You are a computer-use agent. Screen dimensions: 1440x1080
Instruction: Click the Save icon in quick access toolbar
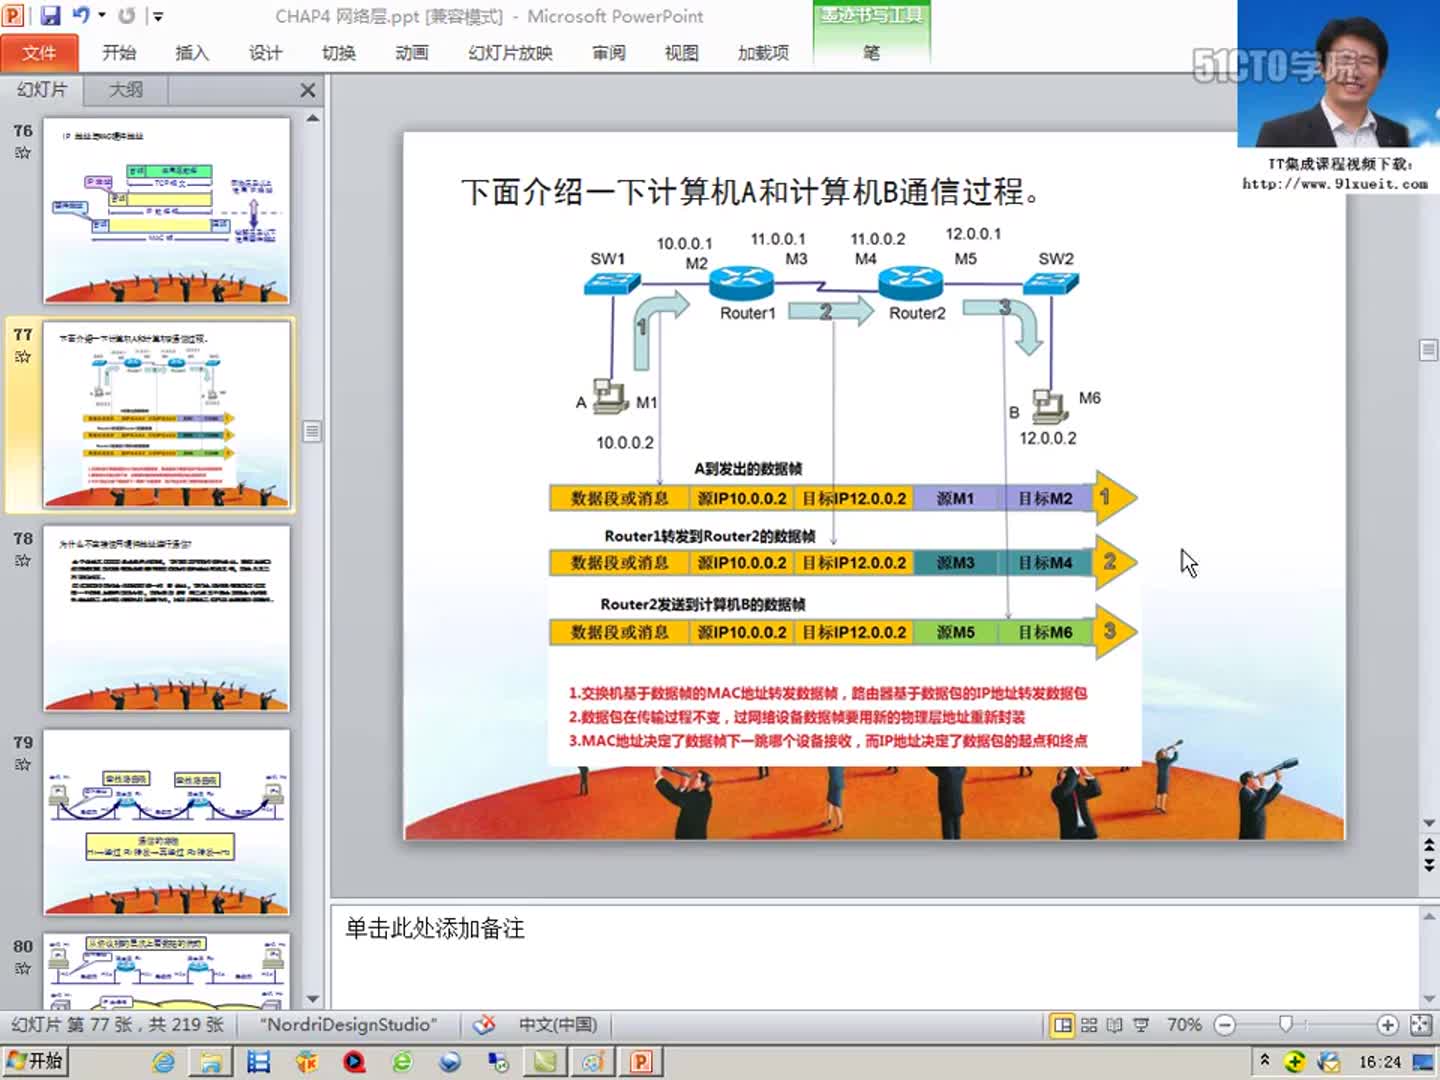50,15
